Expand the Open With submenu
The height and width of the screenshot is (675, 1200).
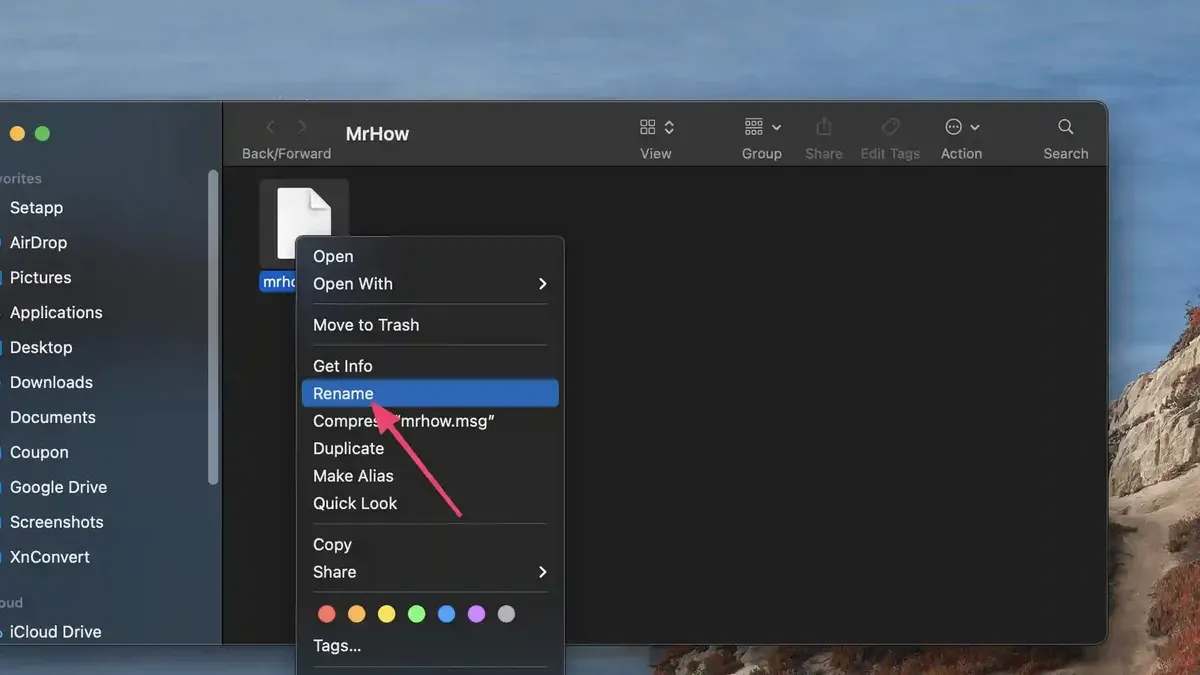(430, 284)
